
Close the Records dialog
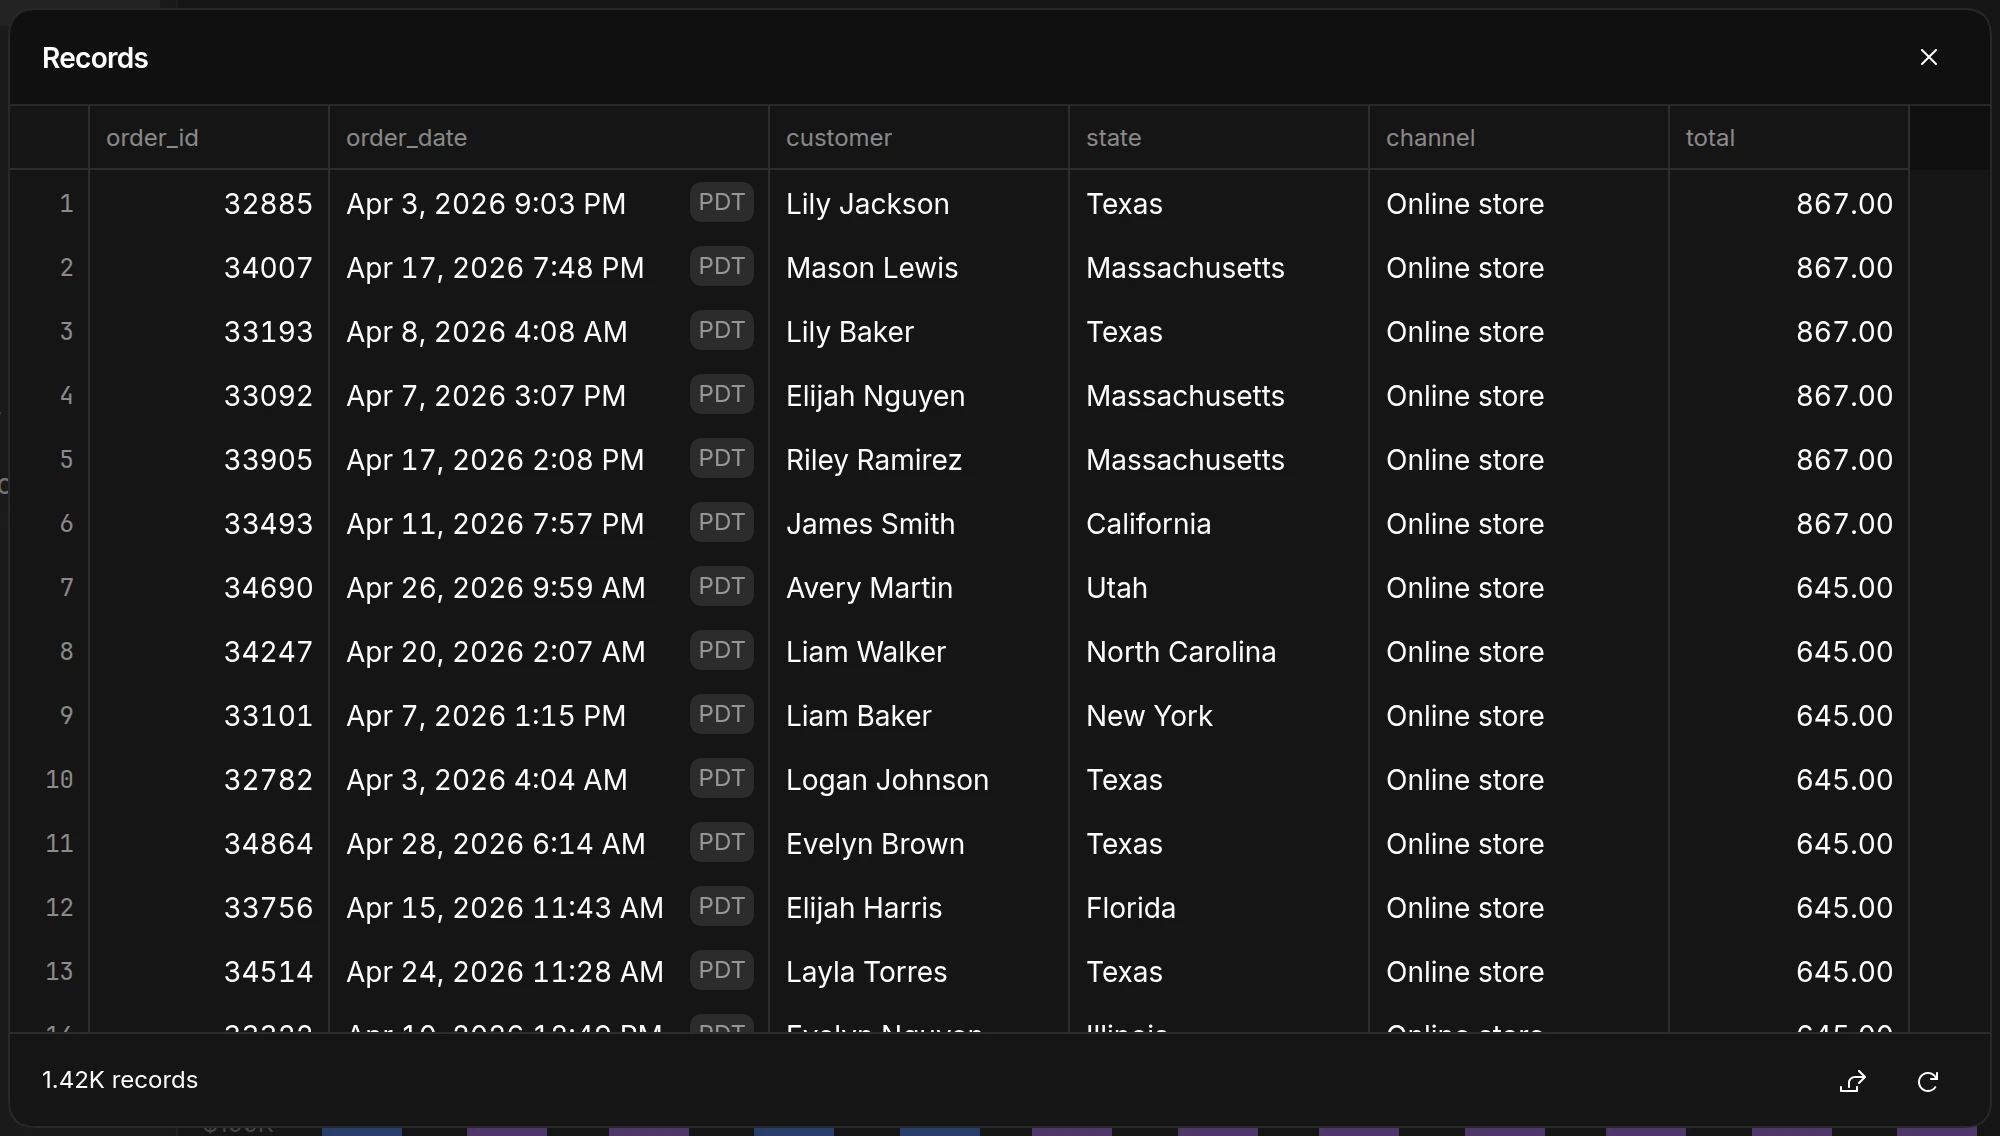[x=1928, y=58]
